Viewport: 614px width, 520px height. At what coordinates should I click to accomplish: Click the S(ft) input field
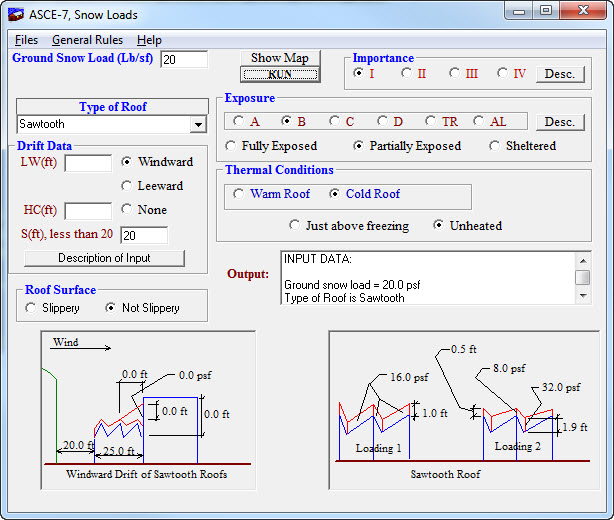tap(144, 235)
